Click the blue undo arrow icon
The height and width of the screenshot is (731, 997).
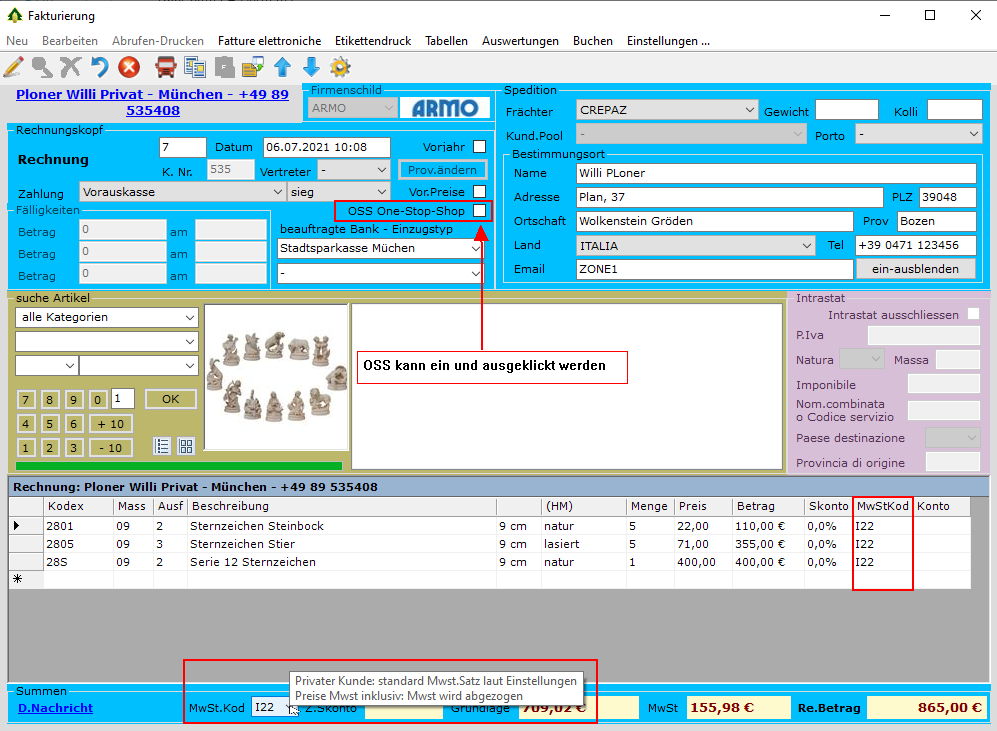pyautogui.click(x=99, y=67)
